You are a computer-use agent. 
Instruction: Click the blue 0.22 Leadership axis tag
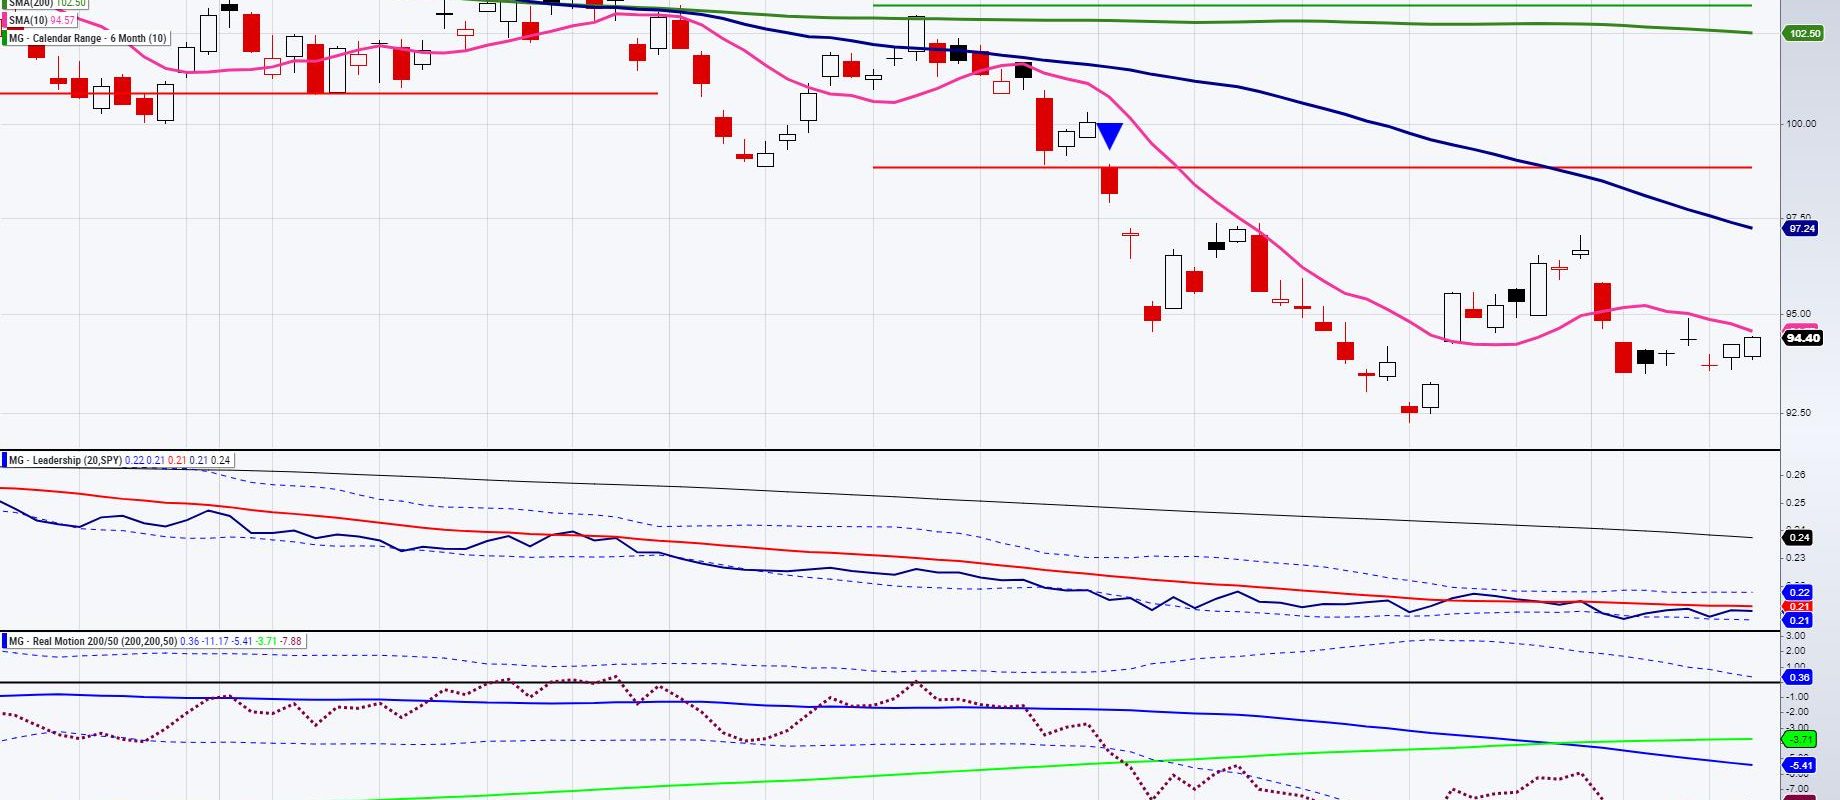(1798, 593)
